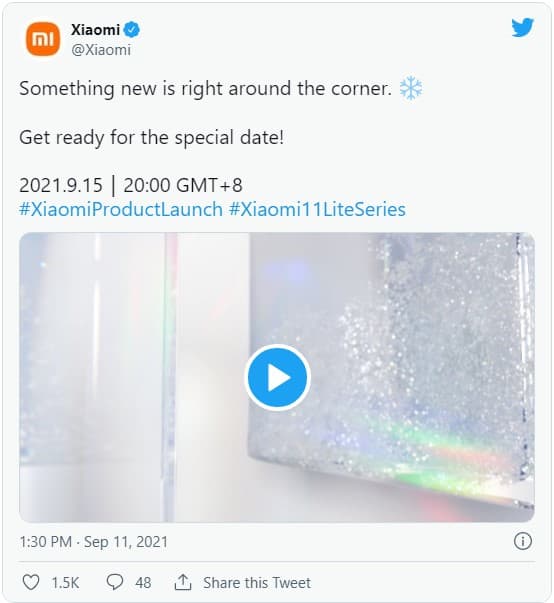Image resolution: width=554 pixels, height=603 pixels.
Task: Select Share this Tweet
Action: coord(257,583)
